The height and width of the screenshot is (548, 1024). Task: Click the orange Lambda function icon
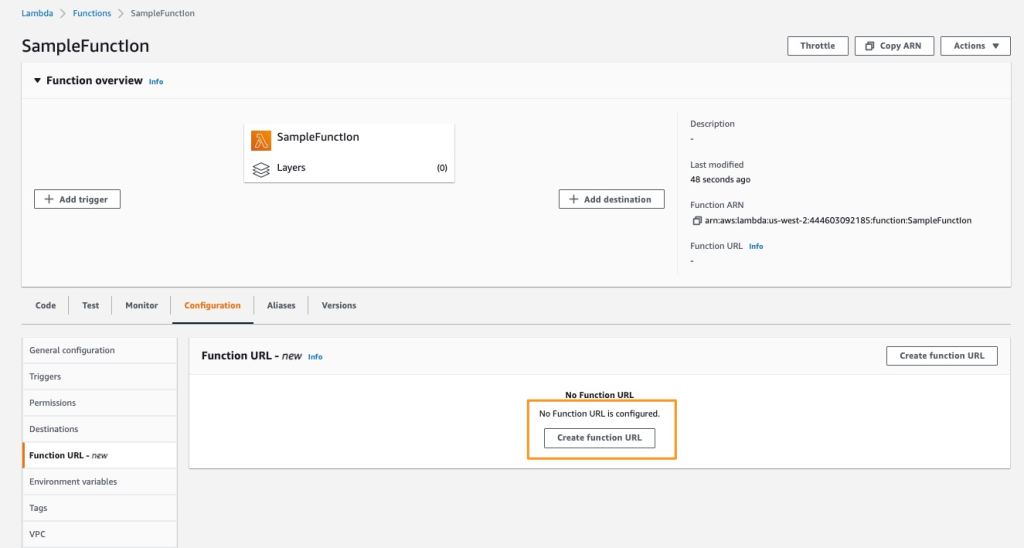tap(261, 140)
